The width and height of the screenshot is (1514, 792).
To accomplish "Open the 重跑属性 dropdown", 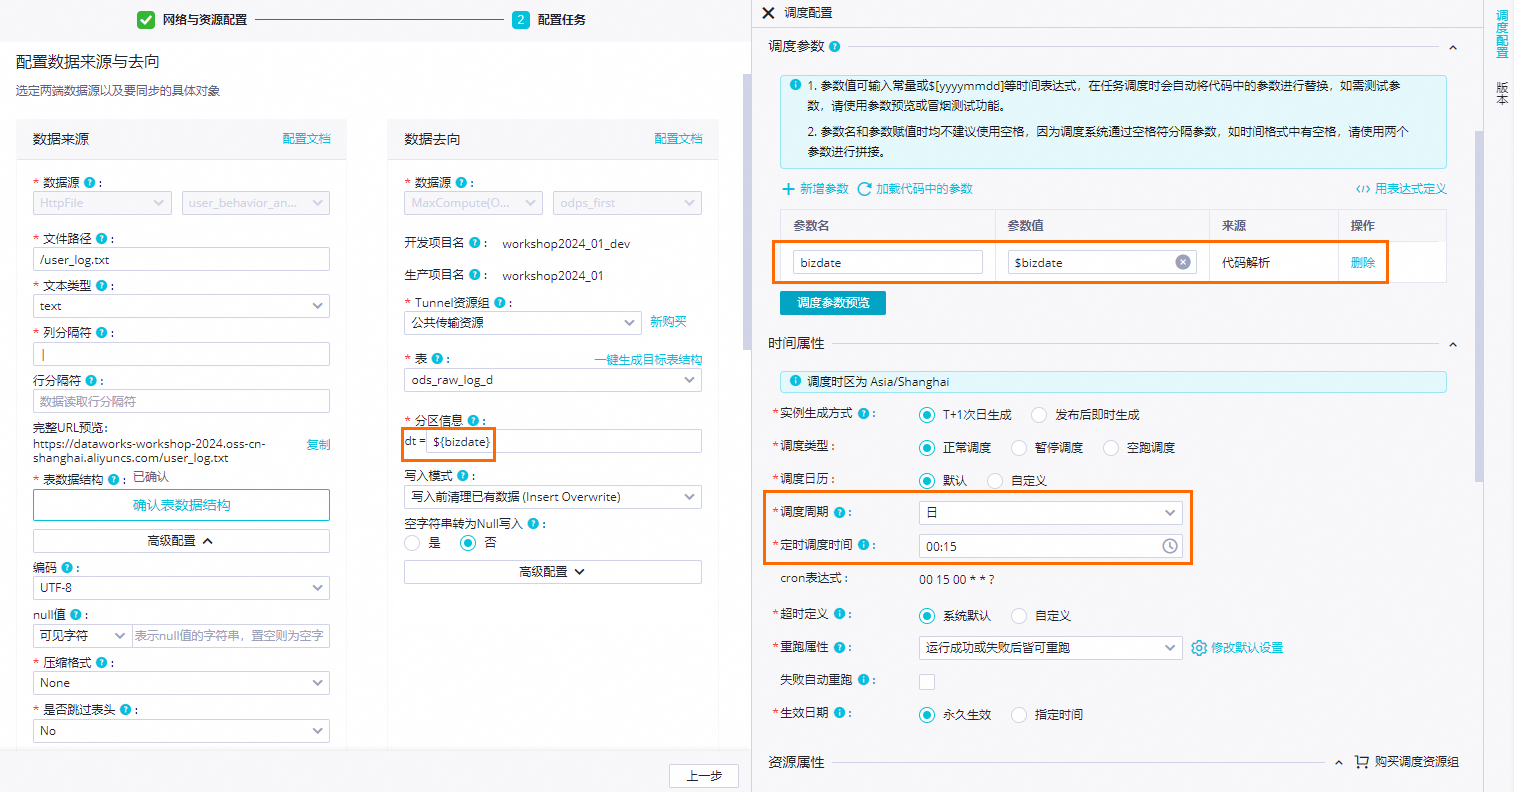I will pyautogui.click(x=1050, y=648).
